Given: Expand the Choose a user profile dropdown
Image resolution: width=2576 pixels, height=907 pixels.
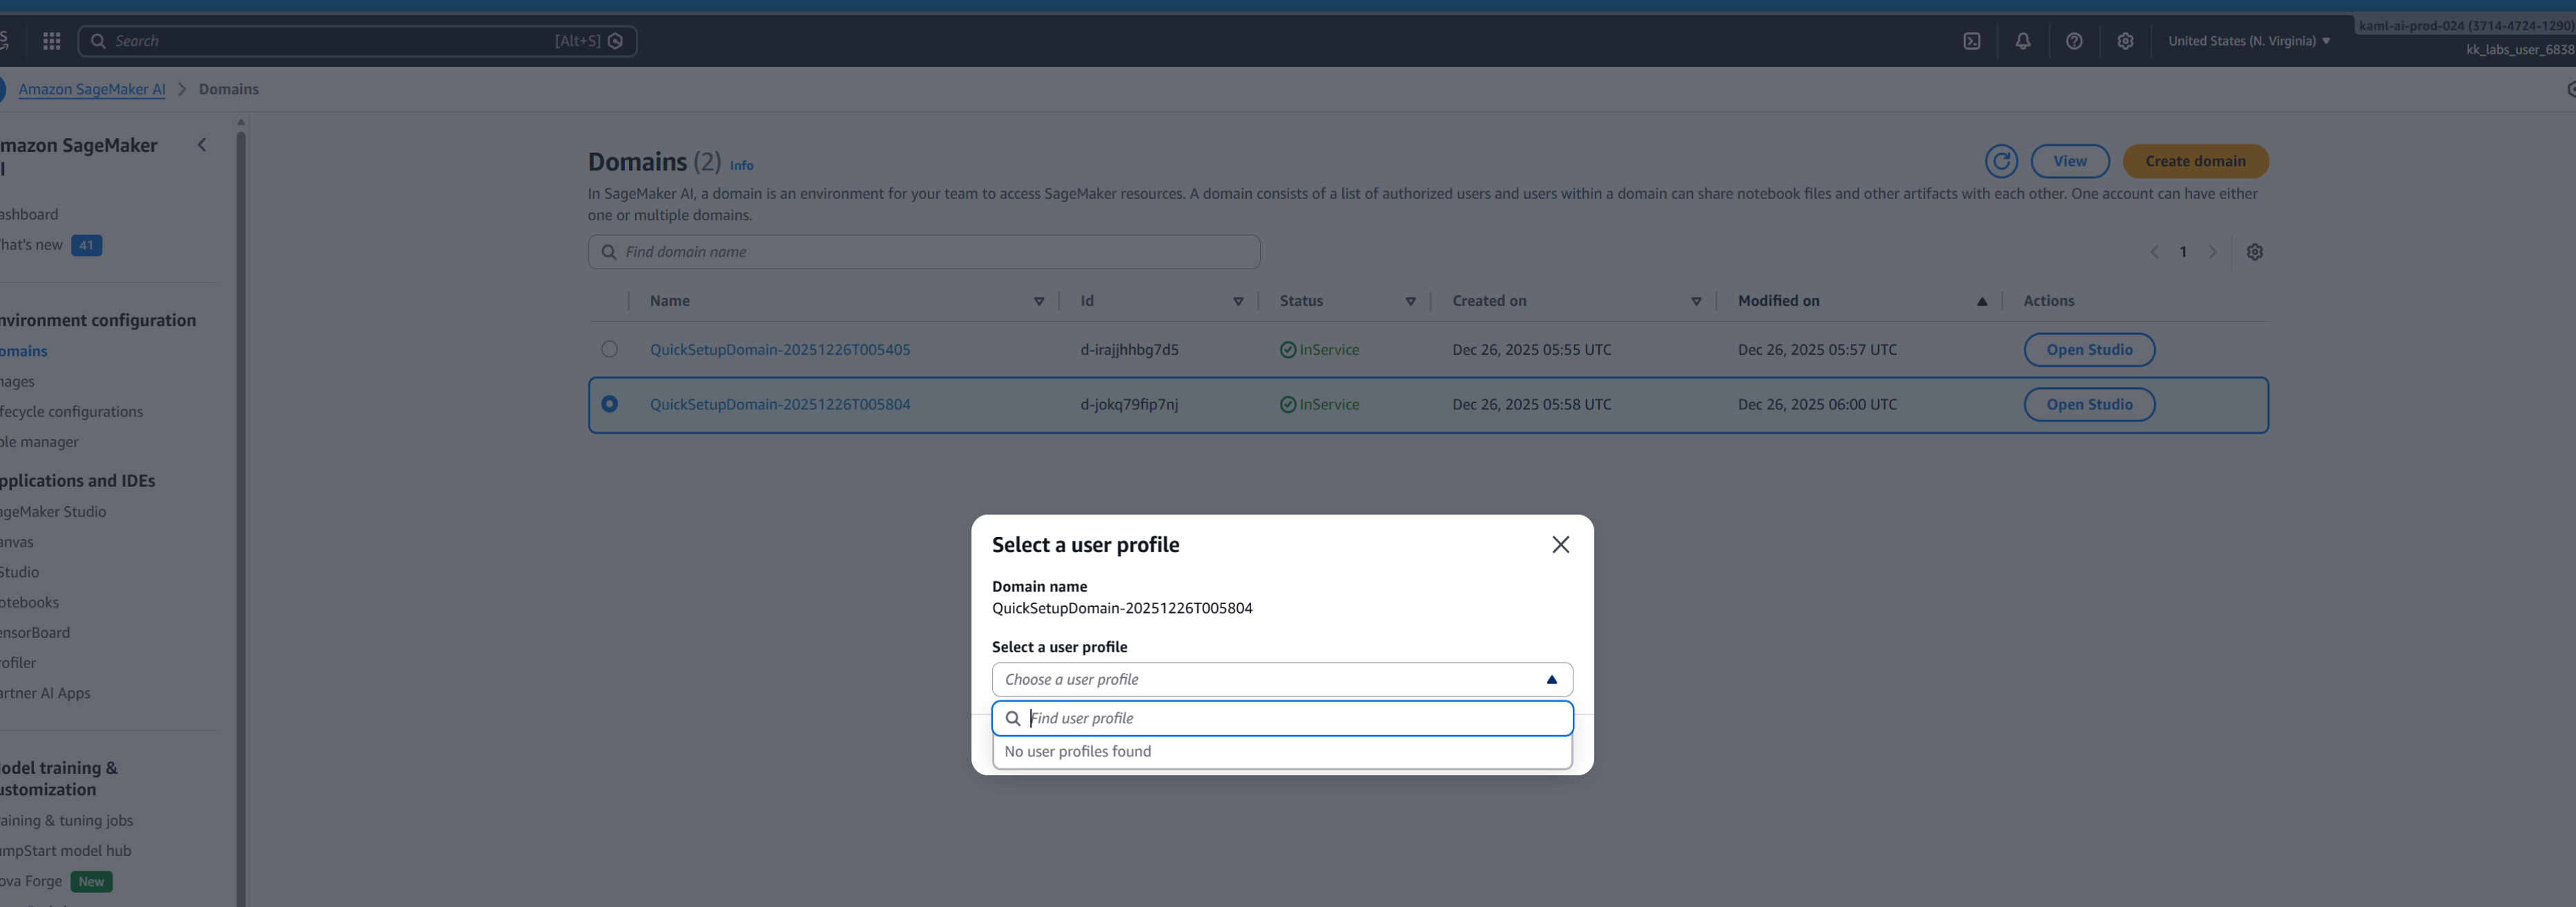Looking at the screenshot, I should [x=1281, y=679].
